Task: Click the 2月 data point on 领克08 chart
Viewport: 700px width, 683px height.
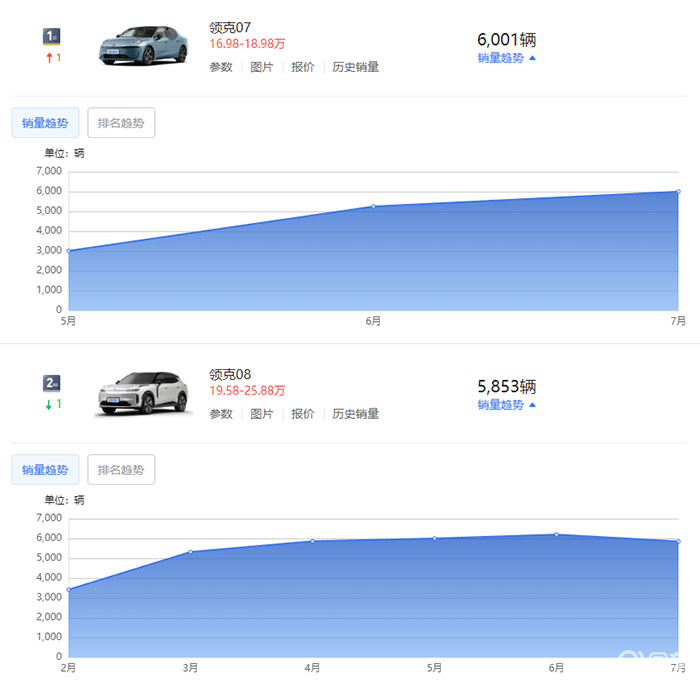Action: click(69, 590)
